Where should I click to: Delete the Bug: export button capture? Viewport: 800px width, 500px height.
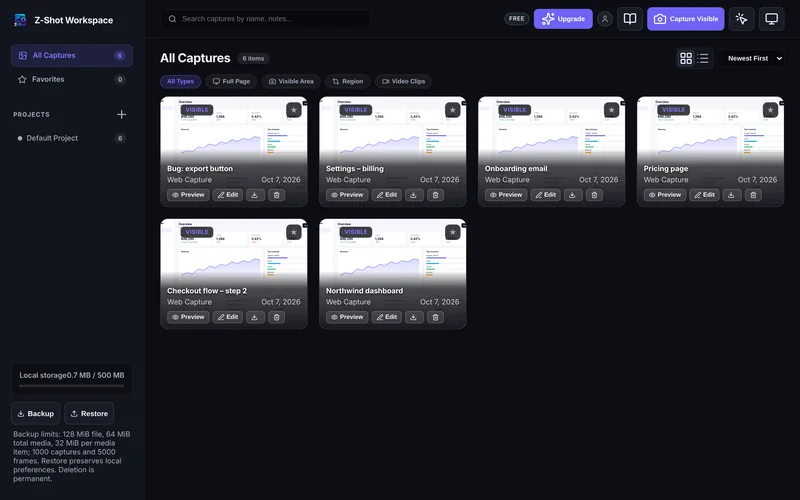277,195
